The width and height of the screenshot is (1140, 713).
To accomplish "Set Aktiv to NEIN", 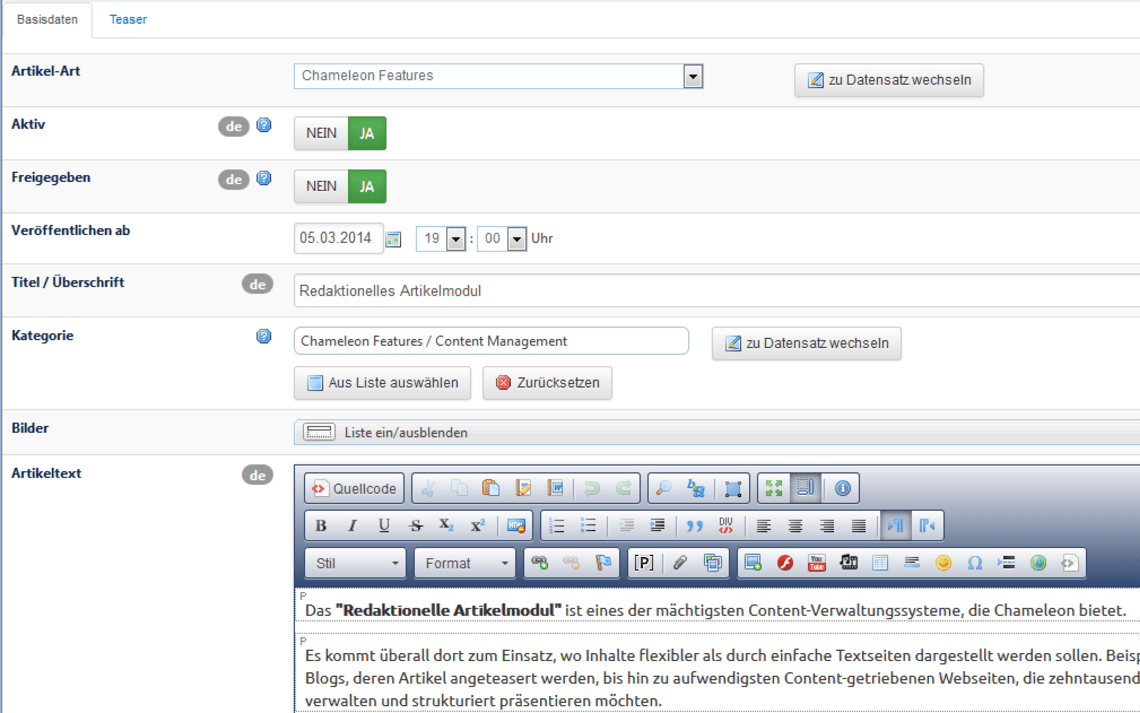I will tap(321, 133).
